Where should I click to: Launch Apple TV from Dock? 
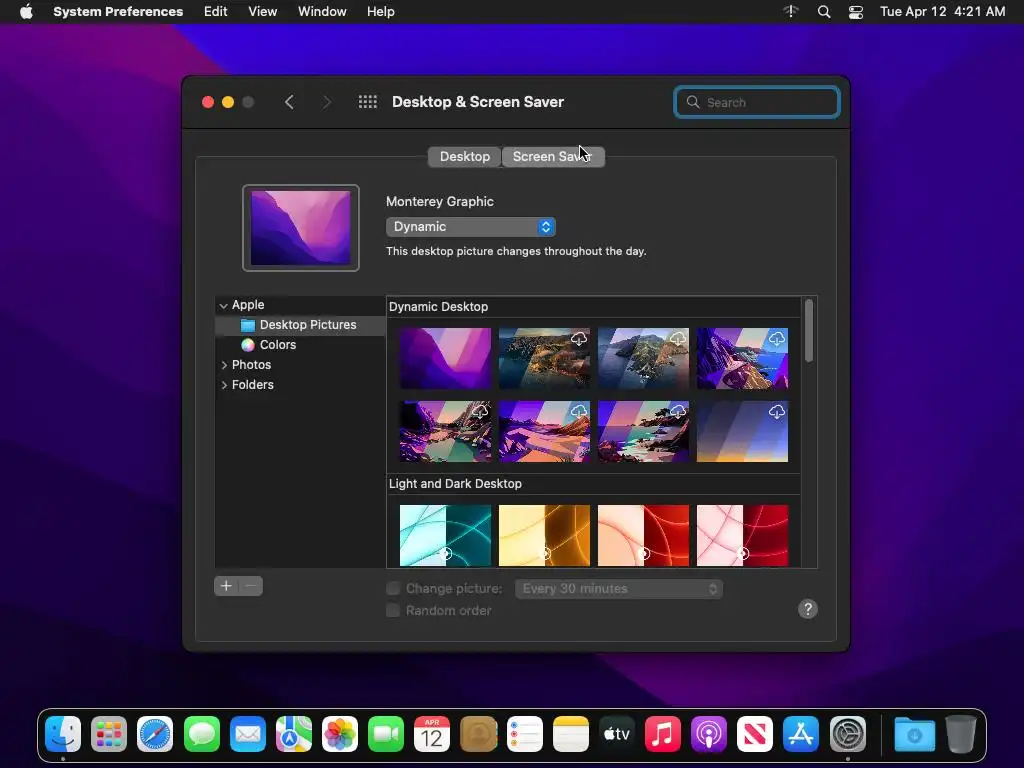616,734
